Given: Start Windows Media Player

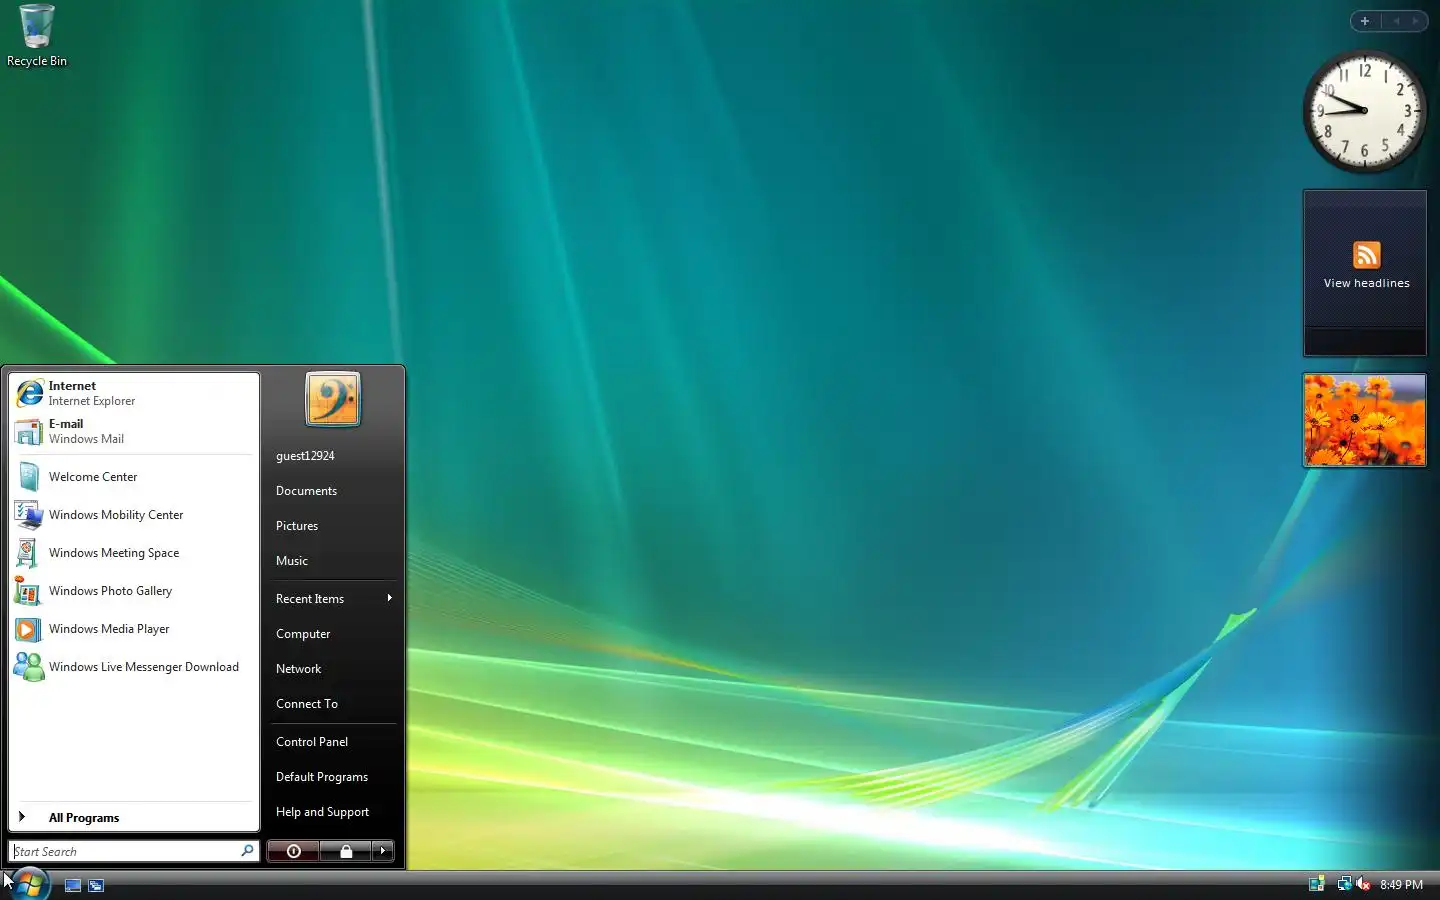Looking at the screenshot, I should click(x=134, y=629).
